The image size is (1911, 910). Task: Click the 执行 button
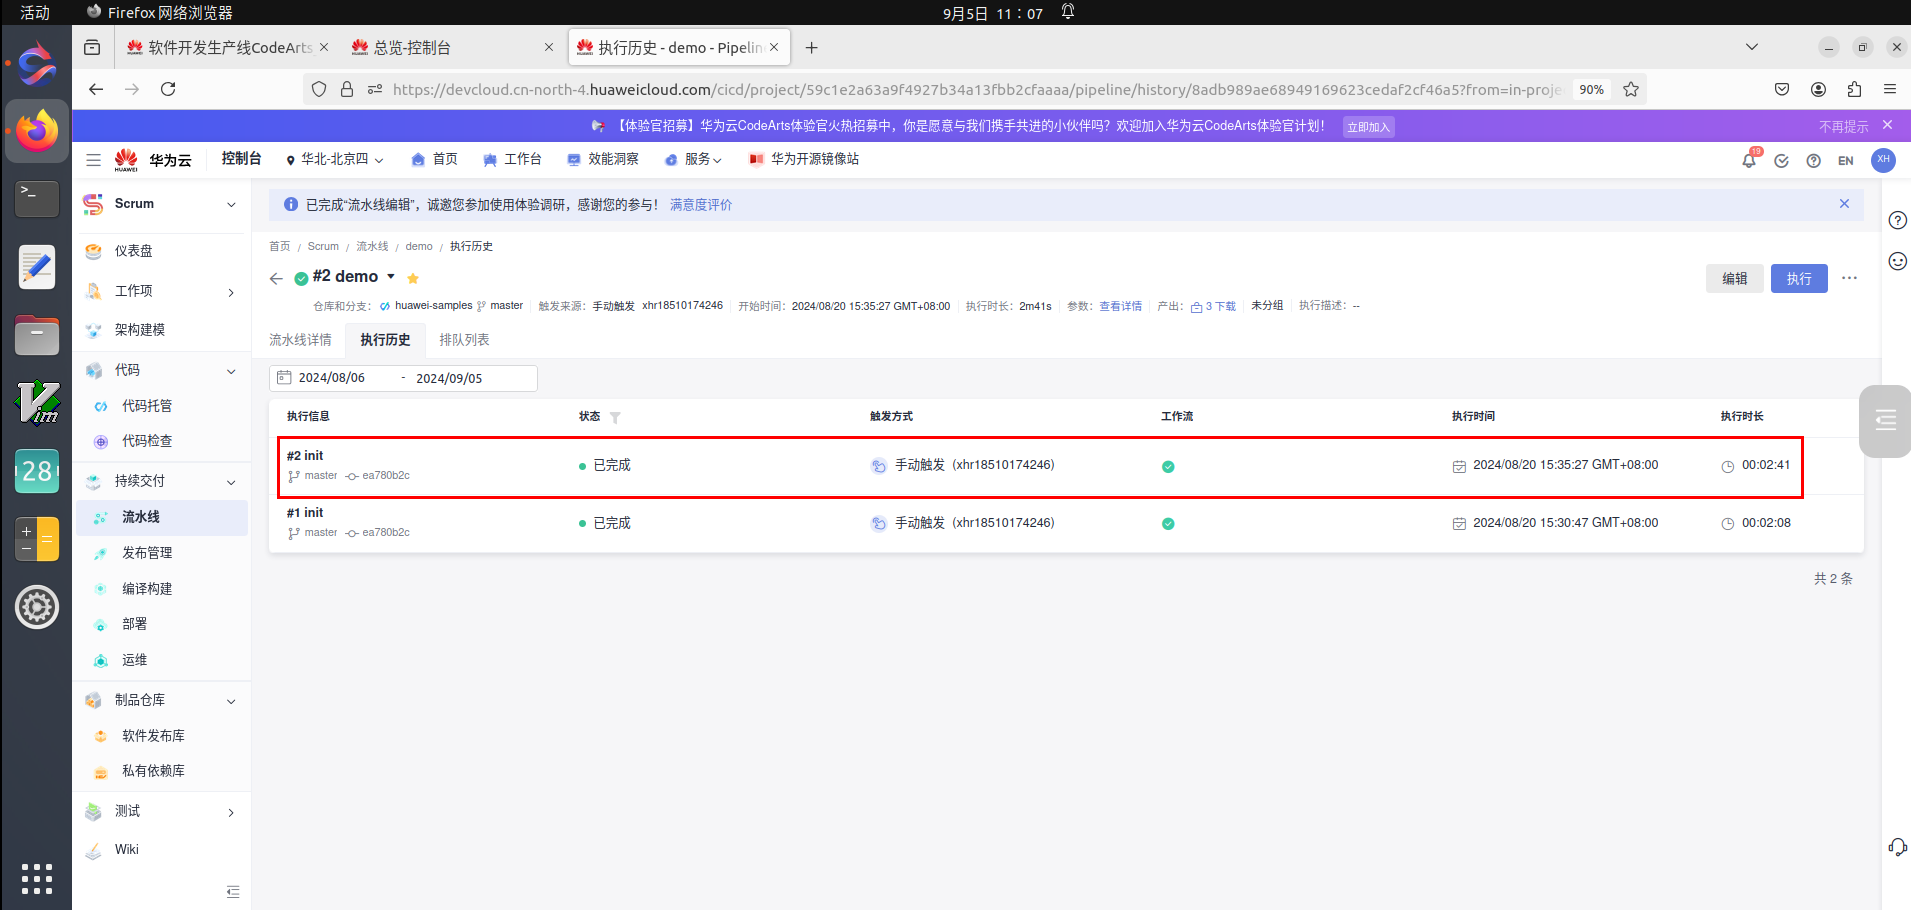1799,278
